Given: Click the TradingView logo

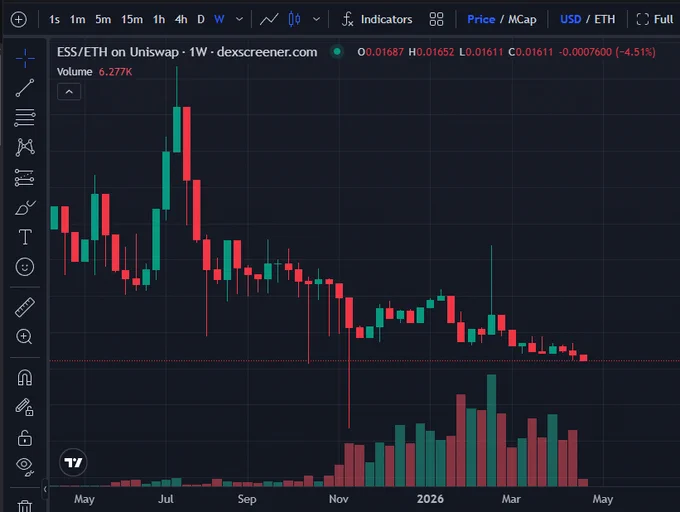Looking at the screenshot, I should (73, 463).
